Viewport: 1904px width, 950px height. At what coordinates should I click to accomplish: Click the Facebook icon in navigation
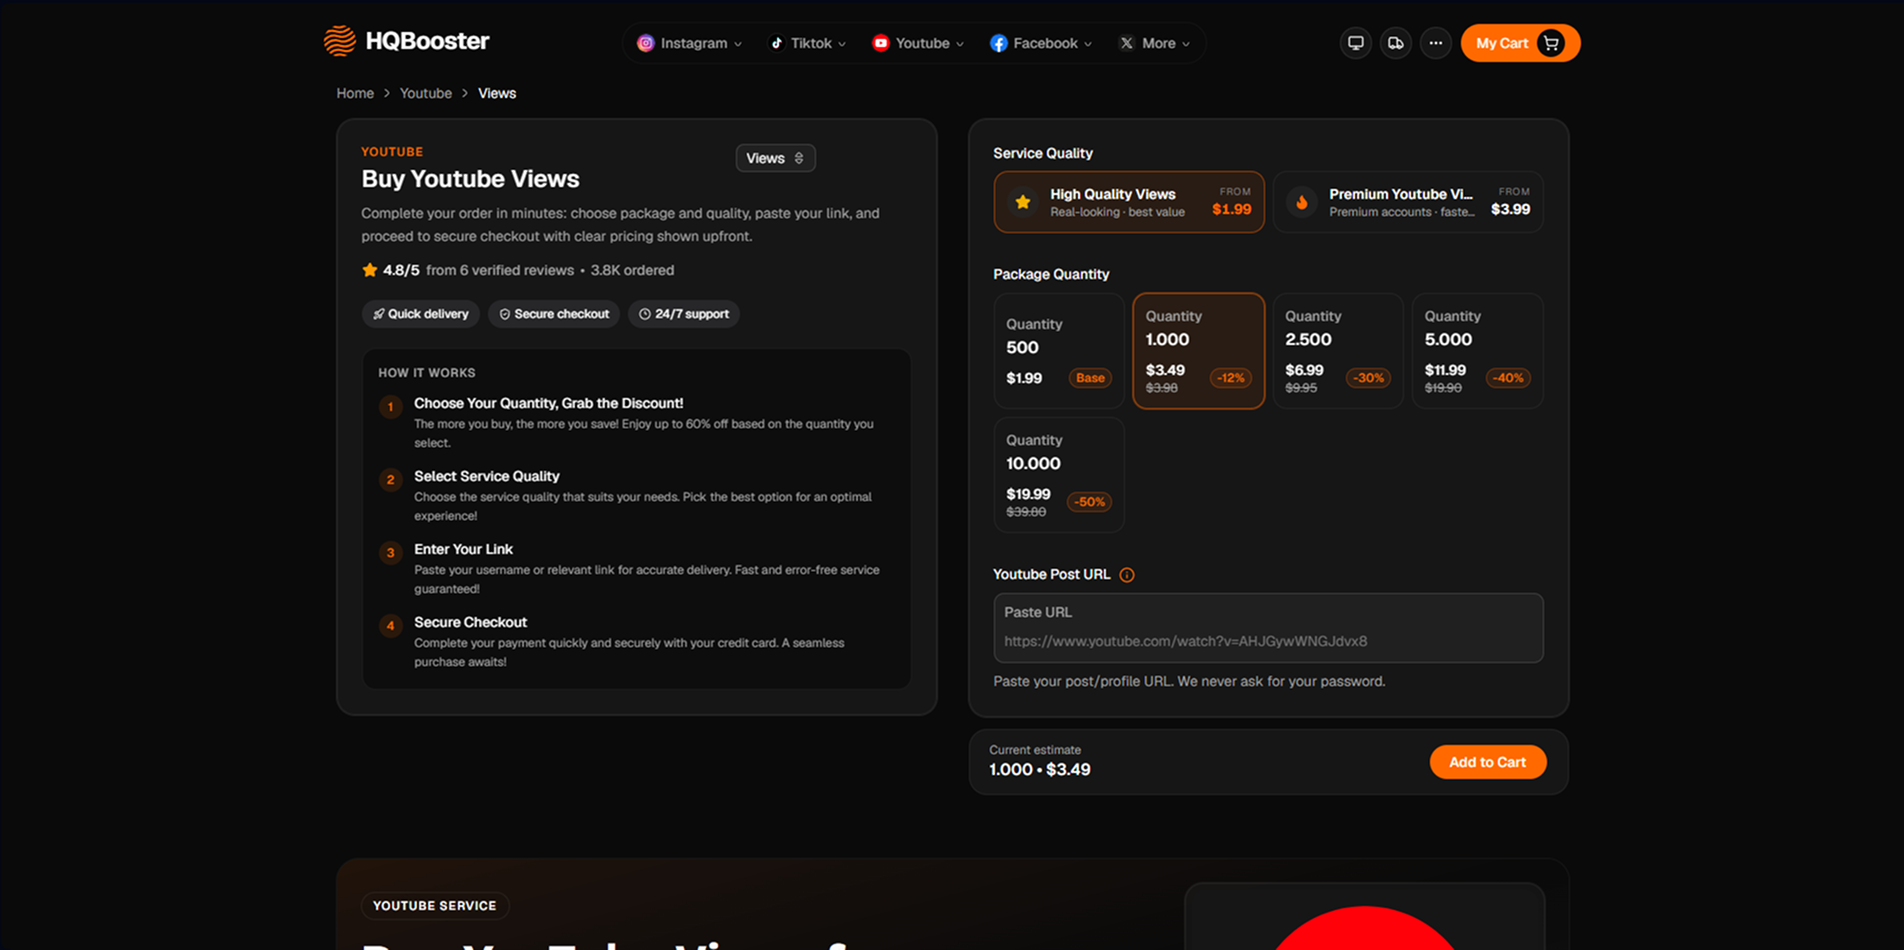pyautogui.click(x=998, y=43)
